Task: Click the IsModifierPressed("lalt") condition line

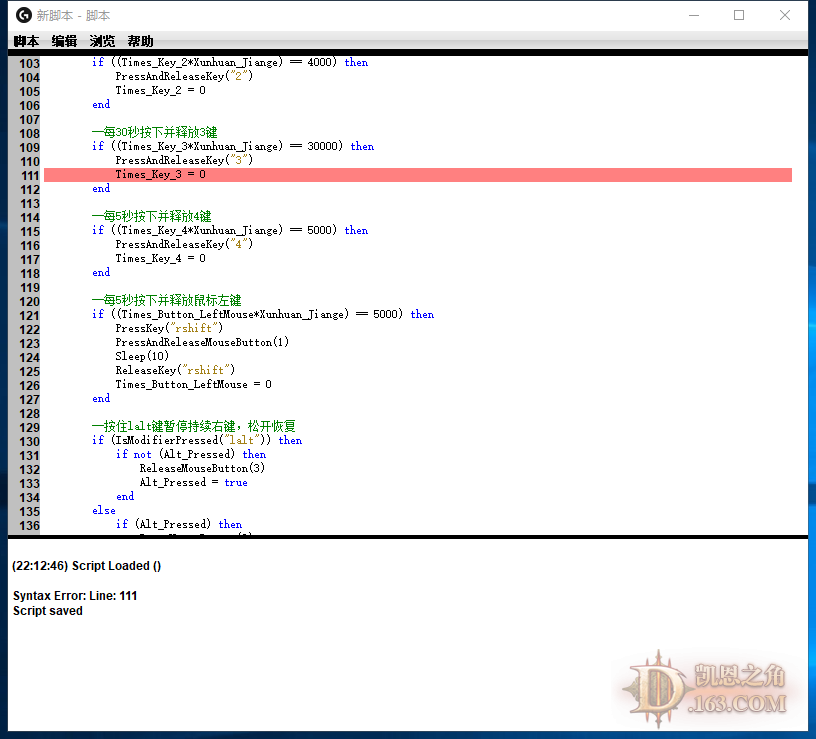Action: [x=197, y=440]
